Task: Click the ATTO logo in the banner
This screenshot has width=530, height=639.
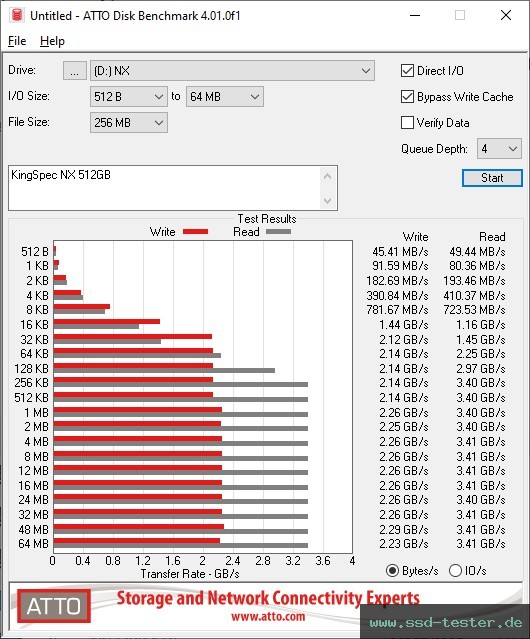Action: click(54, 606)
